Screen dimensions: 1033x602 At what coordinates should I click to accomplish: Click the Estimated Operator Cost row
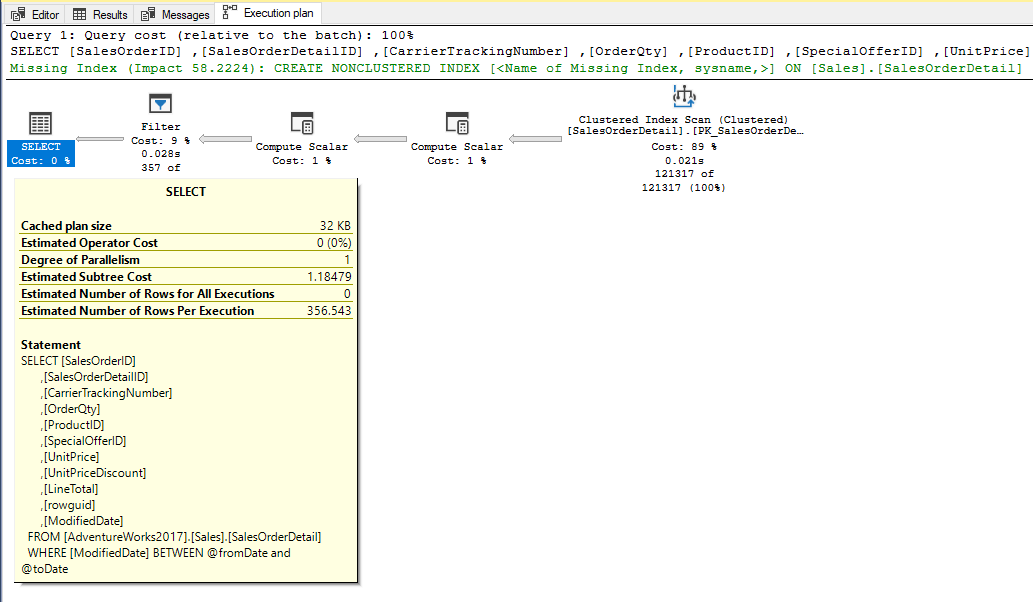(186, 243)
